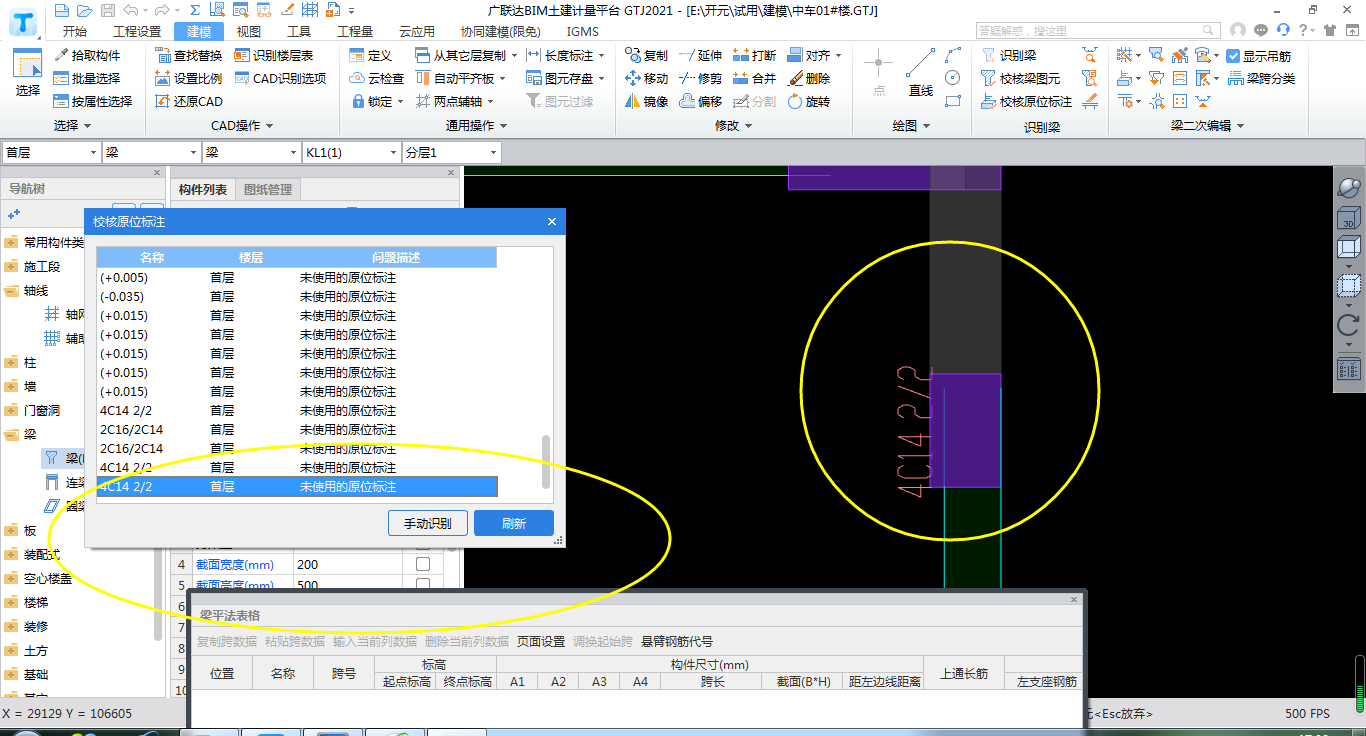1366x736 pixels.
Task: Click 手动识别 button in dialog
Action: [428, 523]
